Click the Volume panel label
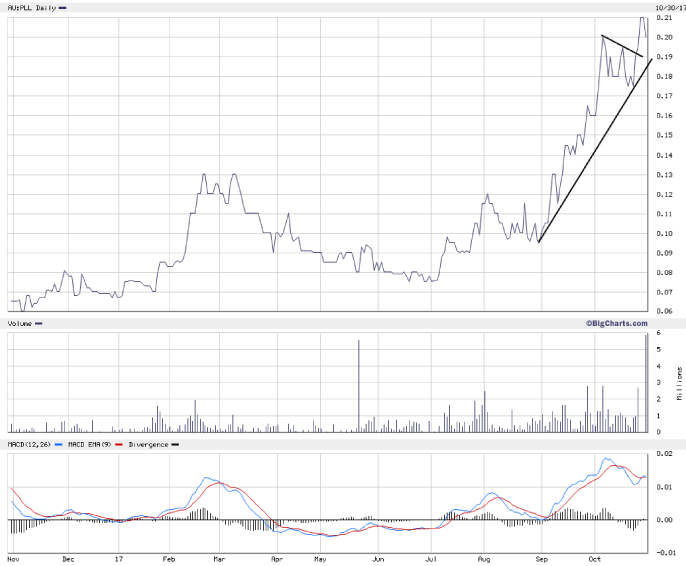This screenshot has height=566, width=686. (x=20, y=323)
